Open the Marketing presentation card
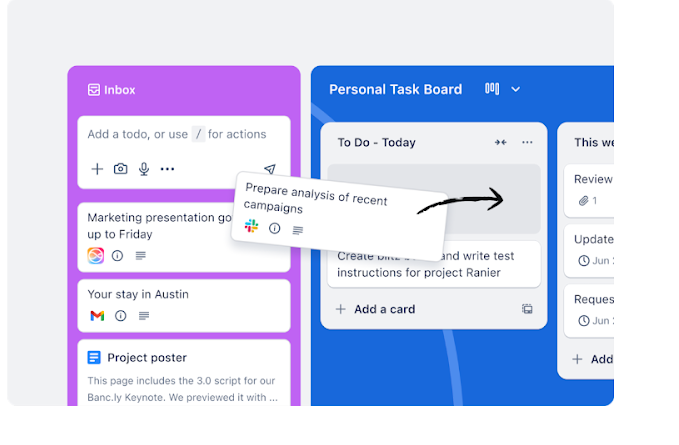The height and width of the screenshot is (445, 679). [x=184, y=238]
